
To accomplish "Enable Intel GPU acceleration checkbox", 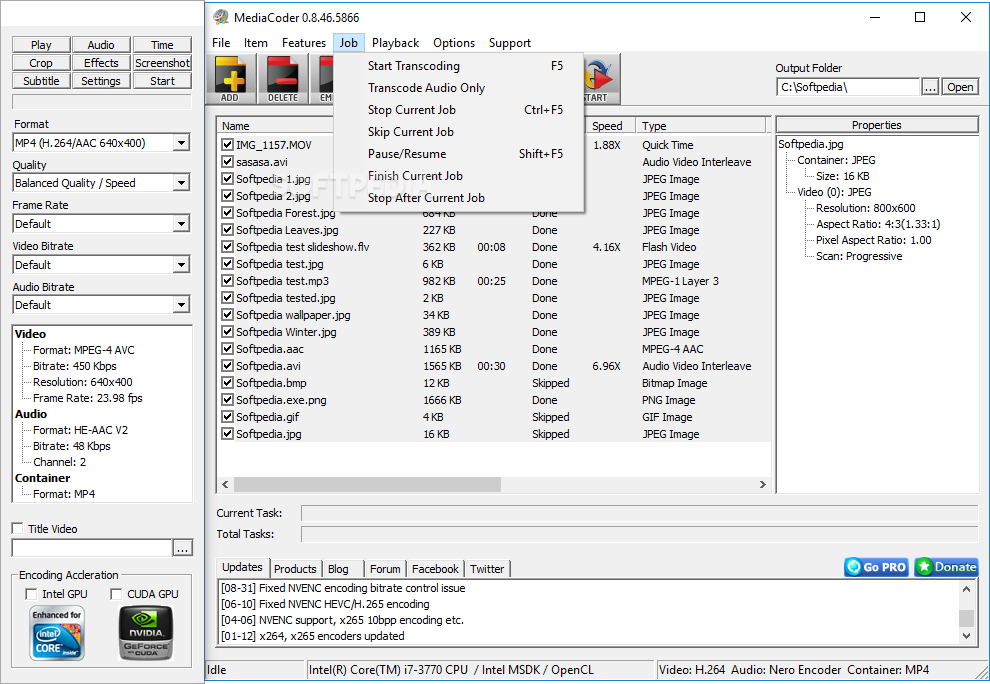I will coord(31,594).
